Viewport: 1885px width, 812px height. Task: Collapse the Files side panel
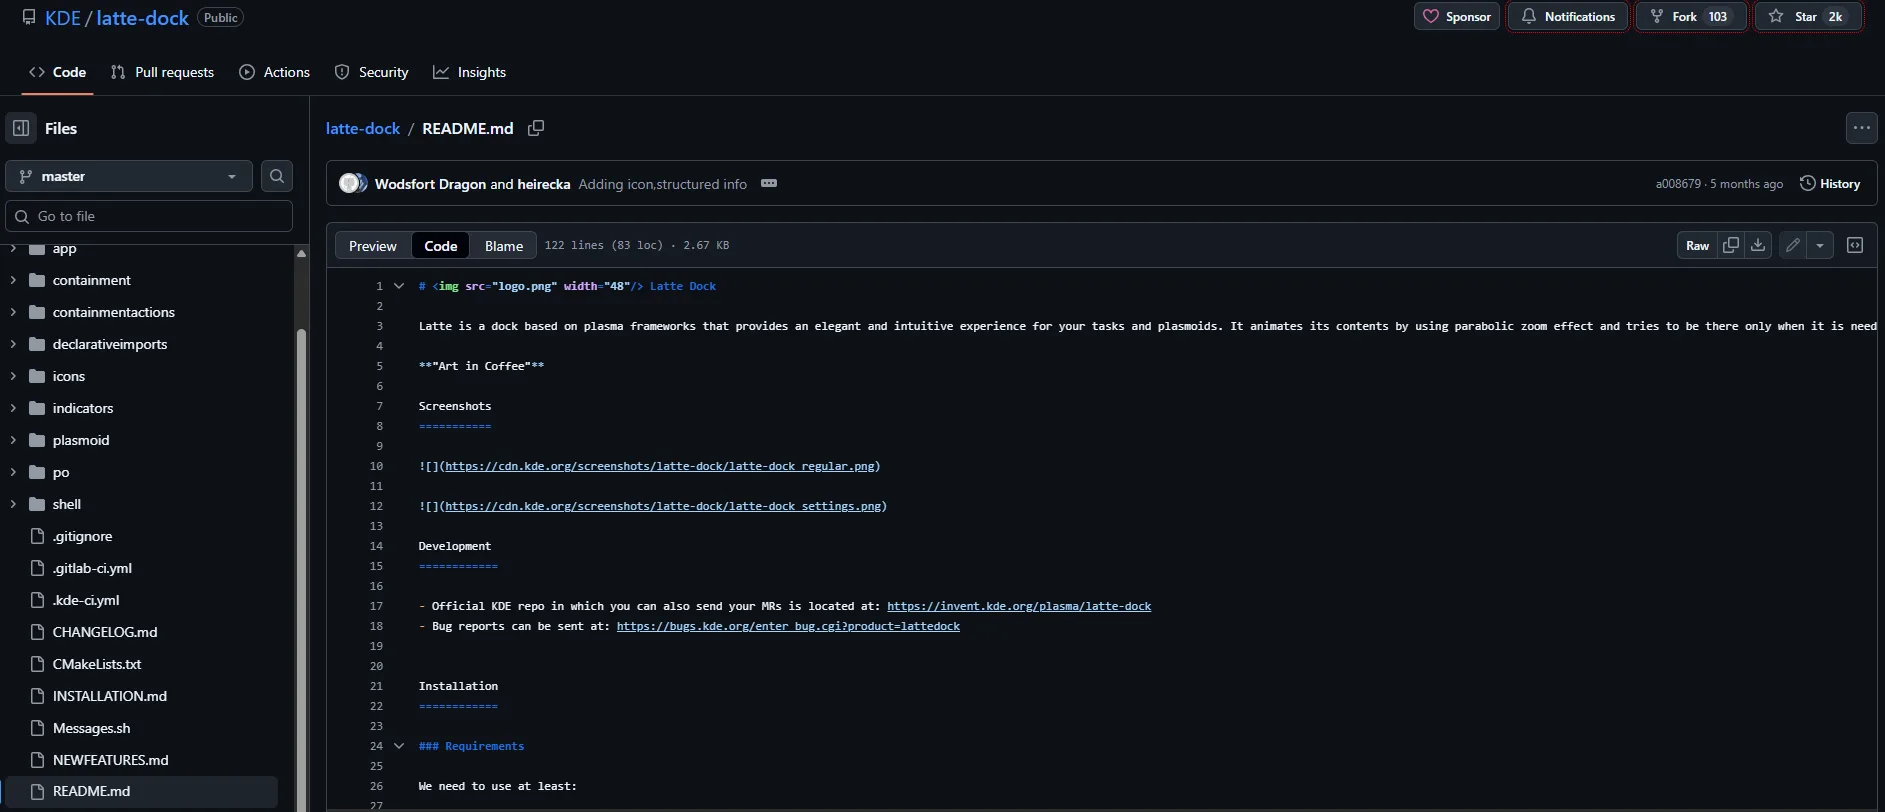coord(21,128)
